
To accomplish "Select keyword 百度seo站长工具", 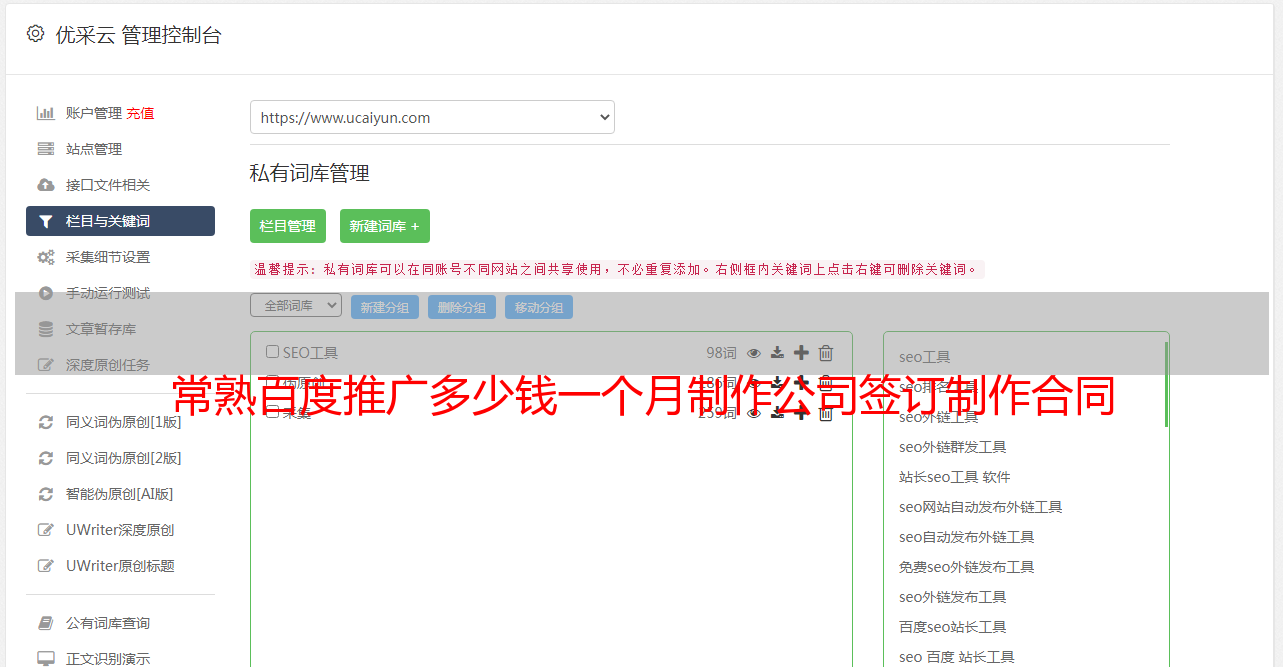I will pyautogui.click(x=953, y=627).
